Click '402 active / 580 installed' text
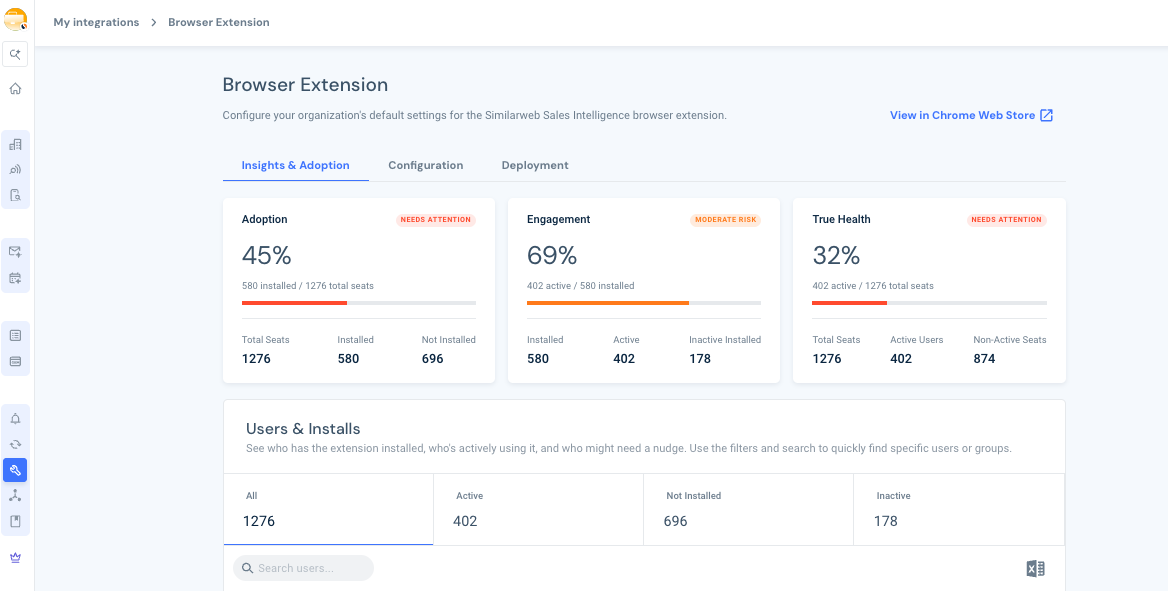The height and width of the screenshot is (591, 1168). point(580,285)
